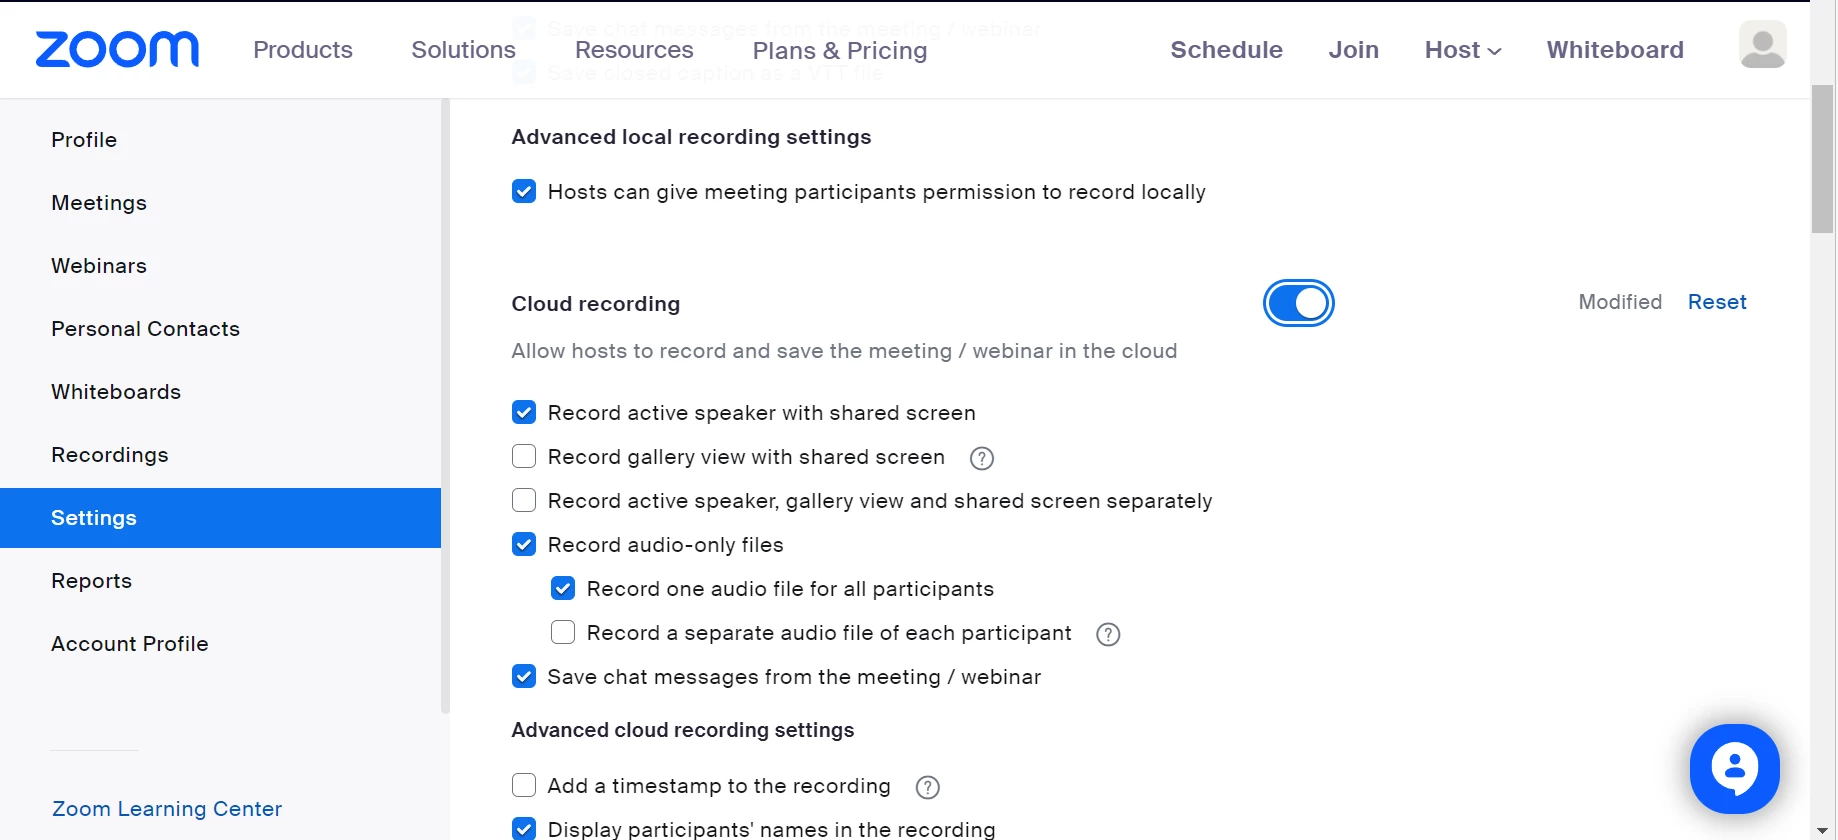Uncheck Display participants' names in the recording
The image size is (1838, 840).
click(x=524, y=829)
